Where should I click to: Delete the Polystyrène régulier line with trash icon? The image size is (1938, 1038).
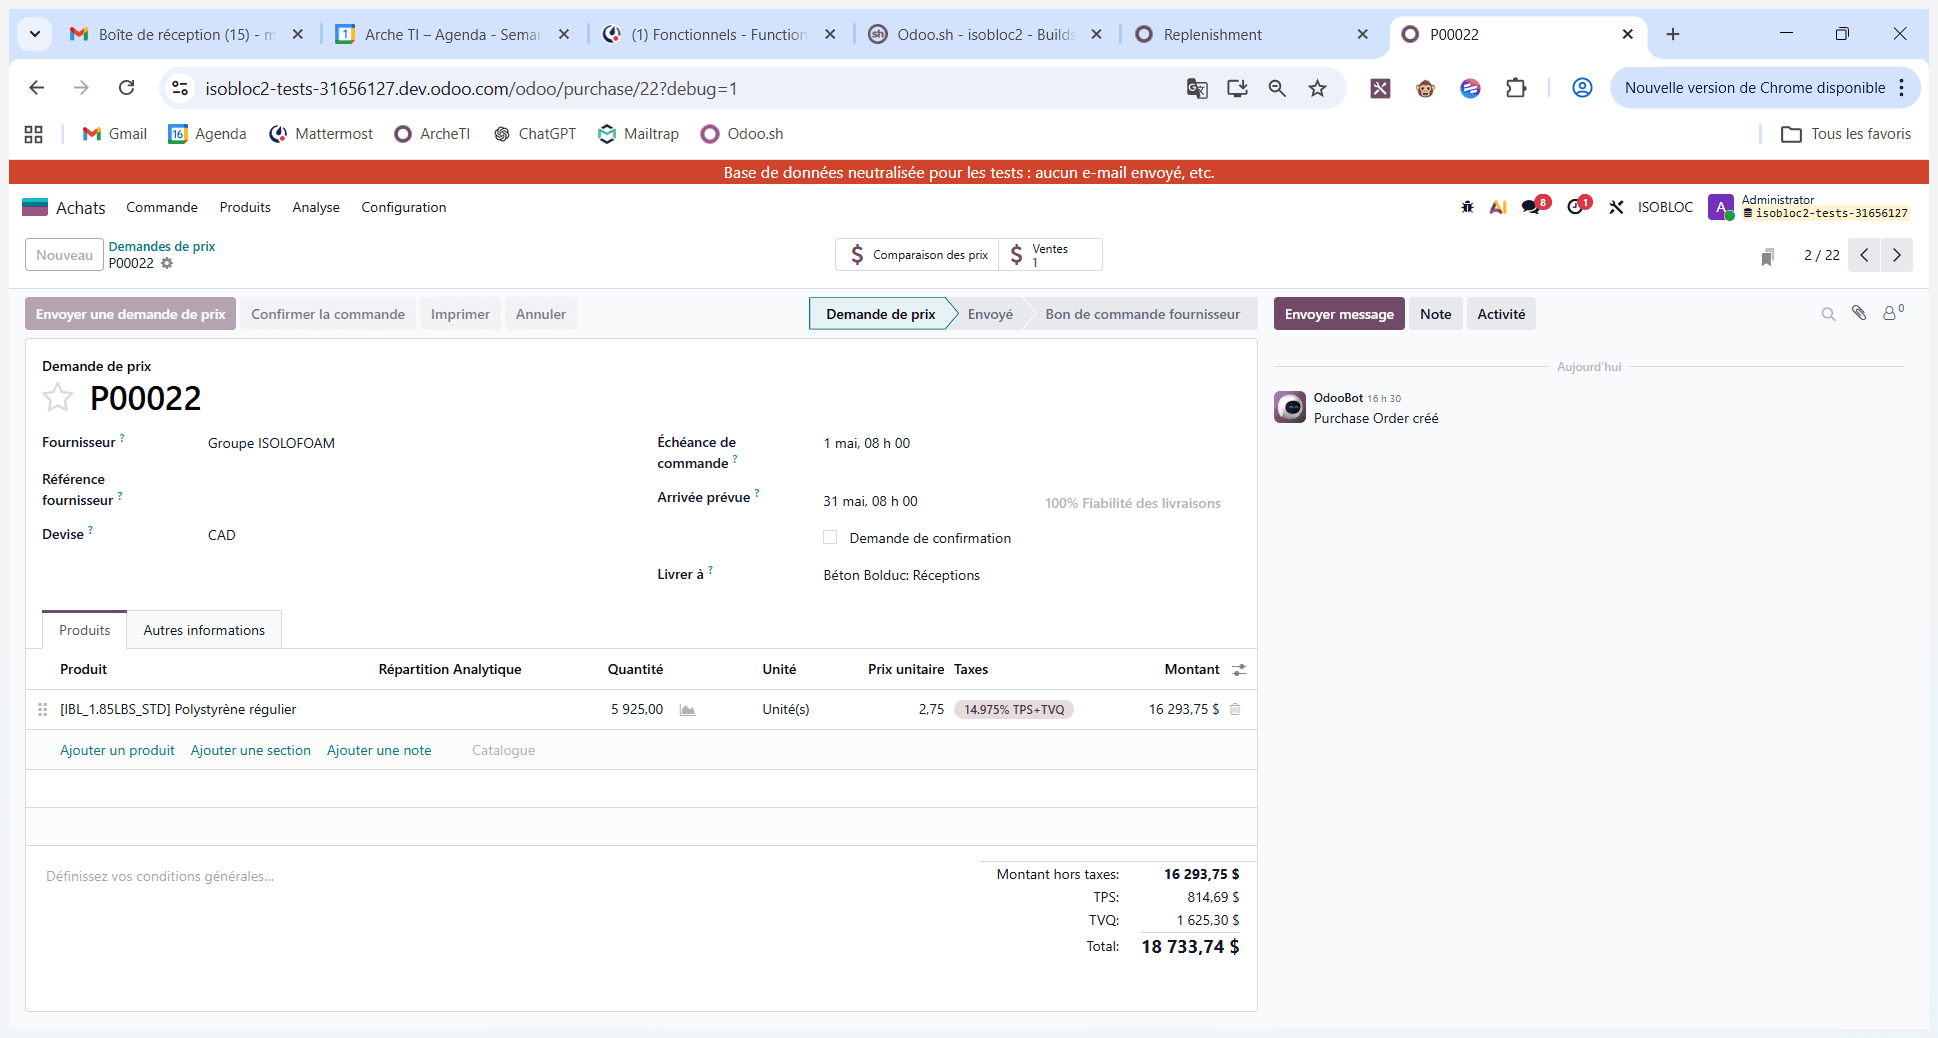coord(1235,709)
